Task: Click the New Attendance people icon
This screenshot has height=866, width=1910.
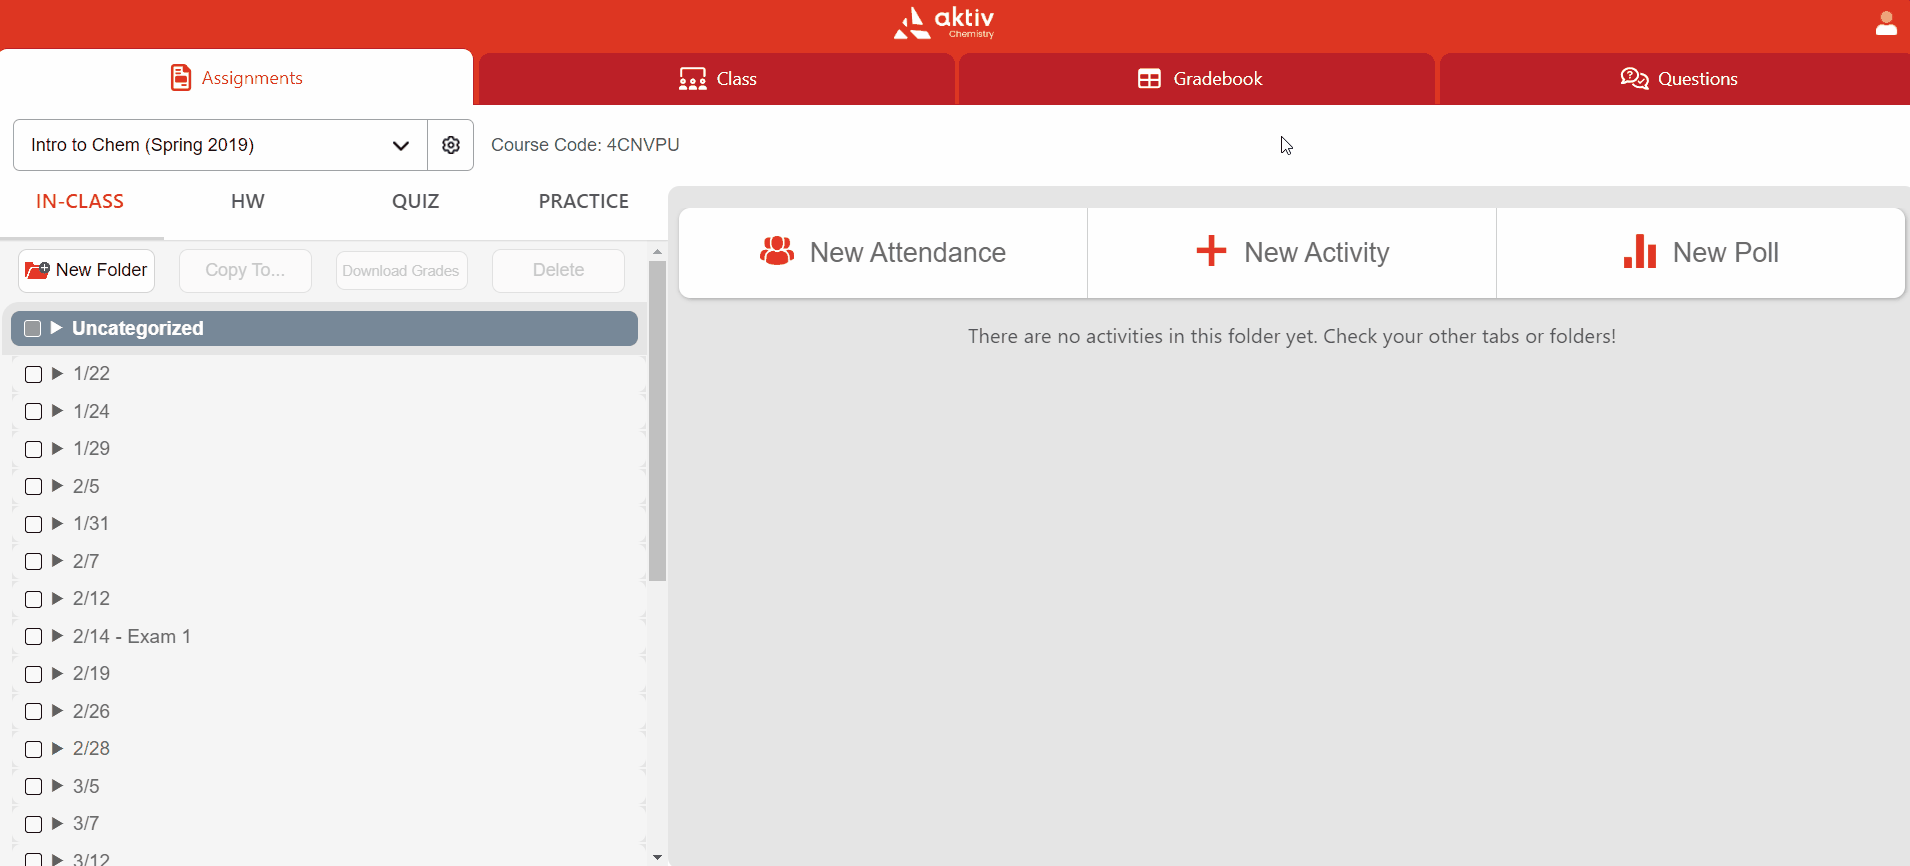Action: 777,252
